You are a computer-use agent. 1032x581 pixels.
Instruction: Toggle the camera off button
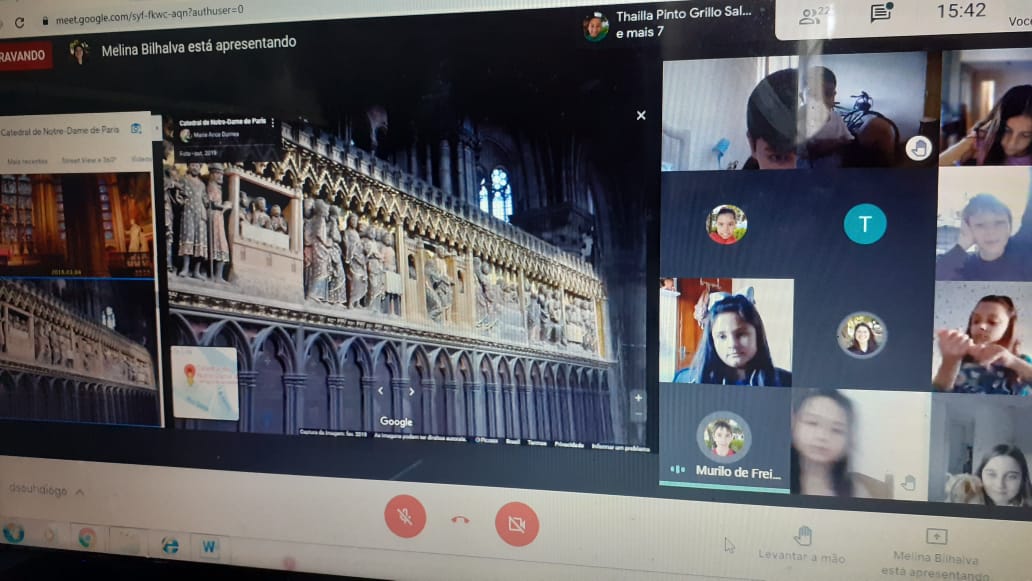tap(516, 523)
